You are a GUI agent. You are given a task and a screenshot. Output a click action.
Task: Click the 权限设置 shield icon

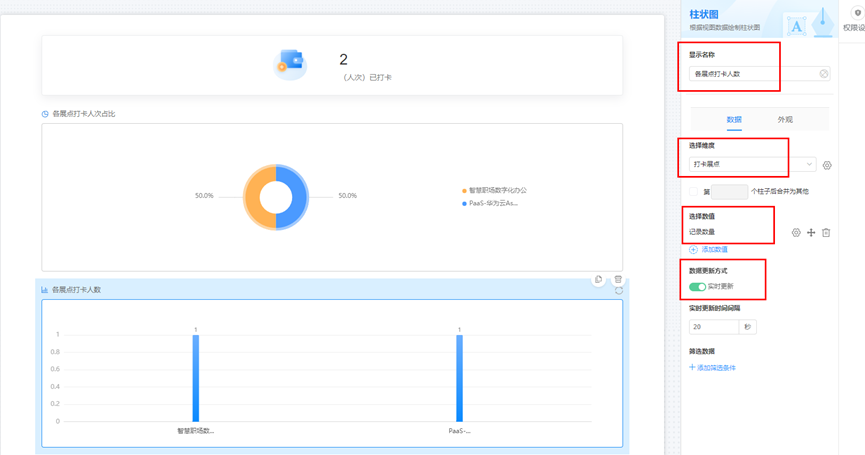pos(857,13)
